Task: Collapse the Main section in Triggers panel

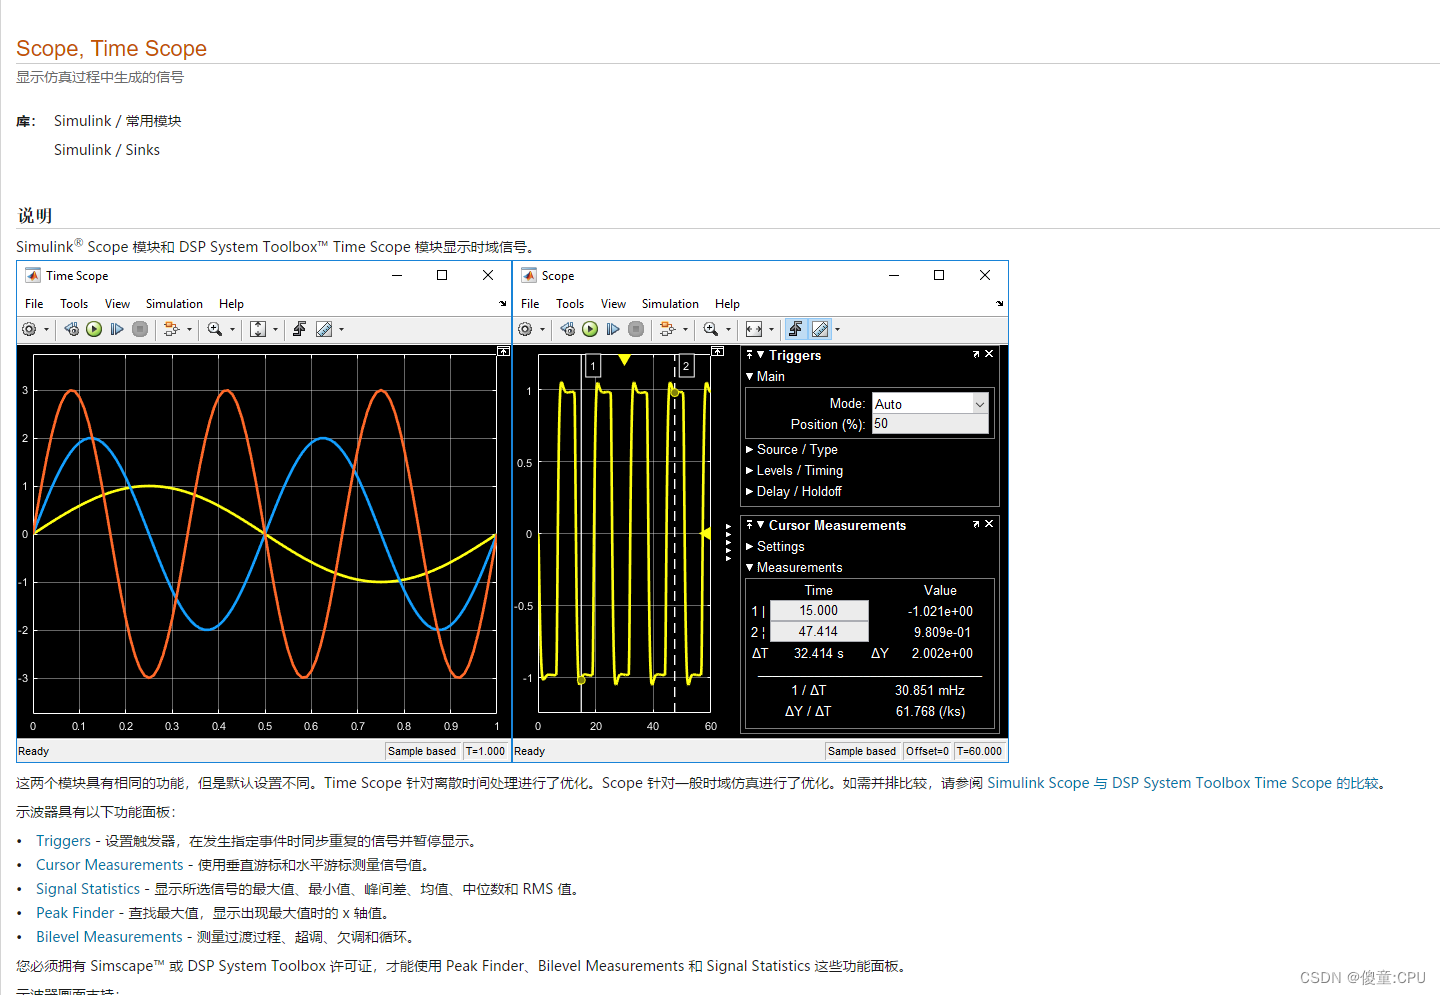Action: tap(750, 376)
